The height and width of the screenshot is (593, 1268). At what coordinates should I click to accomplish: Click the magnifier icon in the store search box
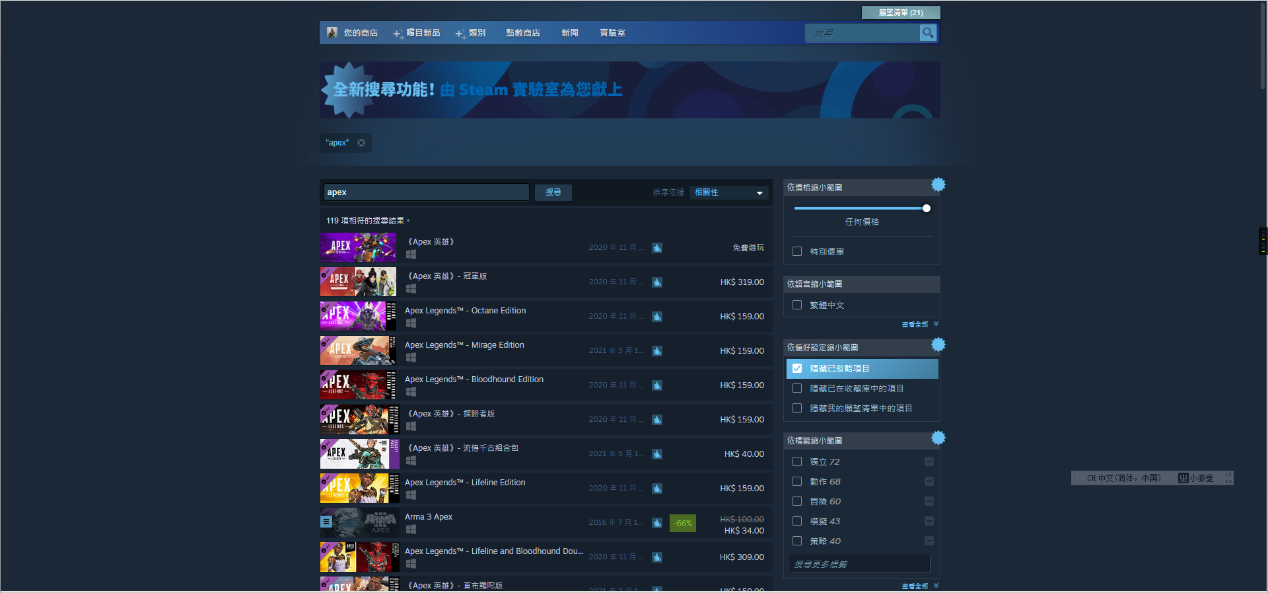929,33
